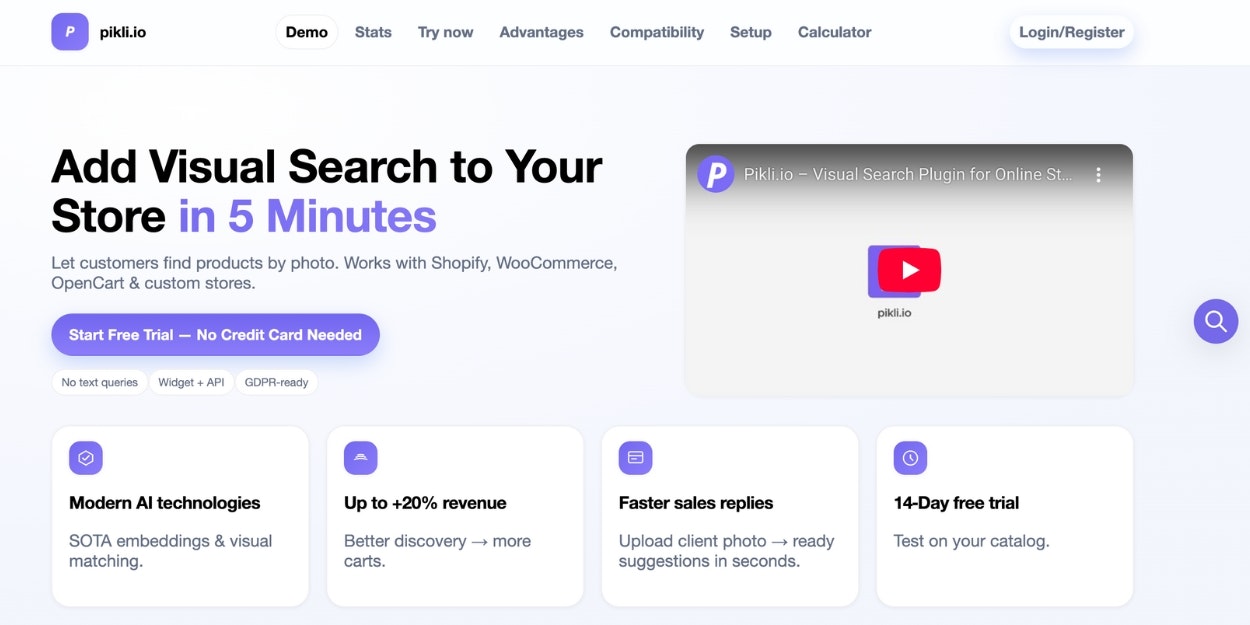Click the Login/Register button
Viewport: 1250px width, 625px height.
[x=1072, y=32]
